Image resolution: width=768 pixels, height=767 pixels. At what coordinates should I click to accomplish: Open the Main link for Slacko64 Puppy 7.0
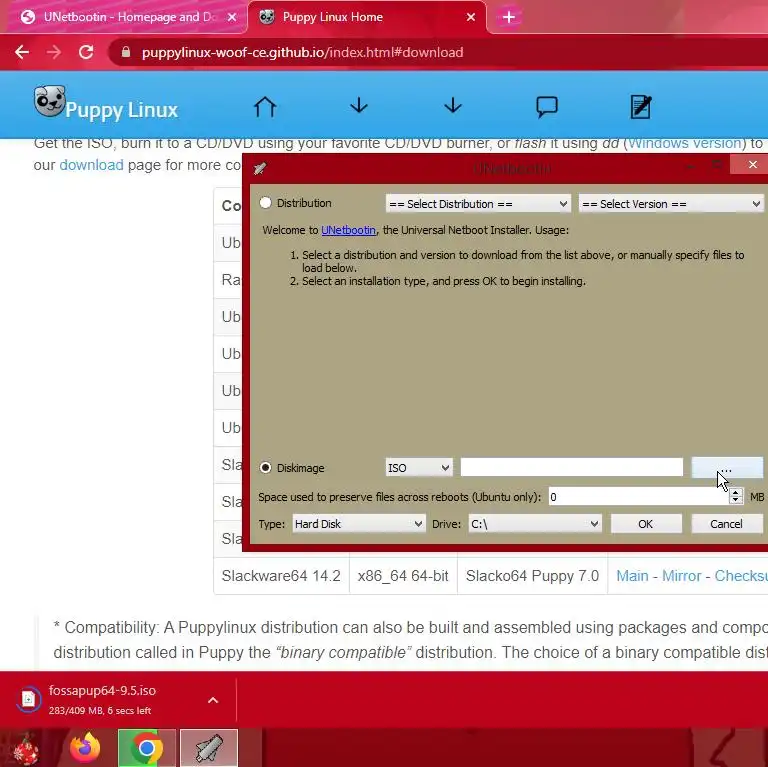pos(632,575)
